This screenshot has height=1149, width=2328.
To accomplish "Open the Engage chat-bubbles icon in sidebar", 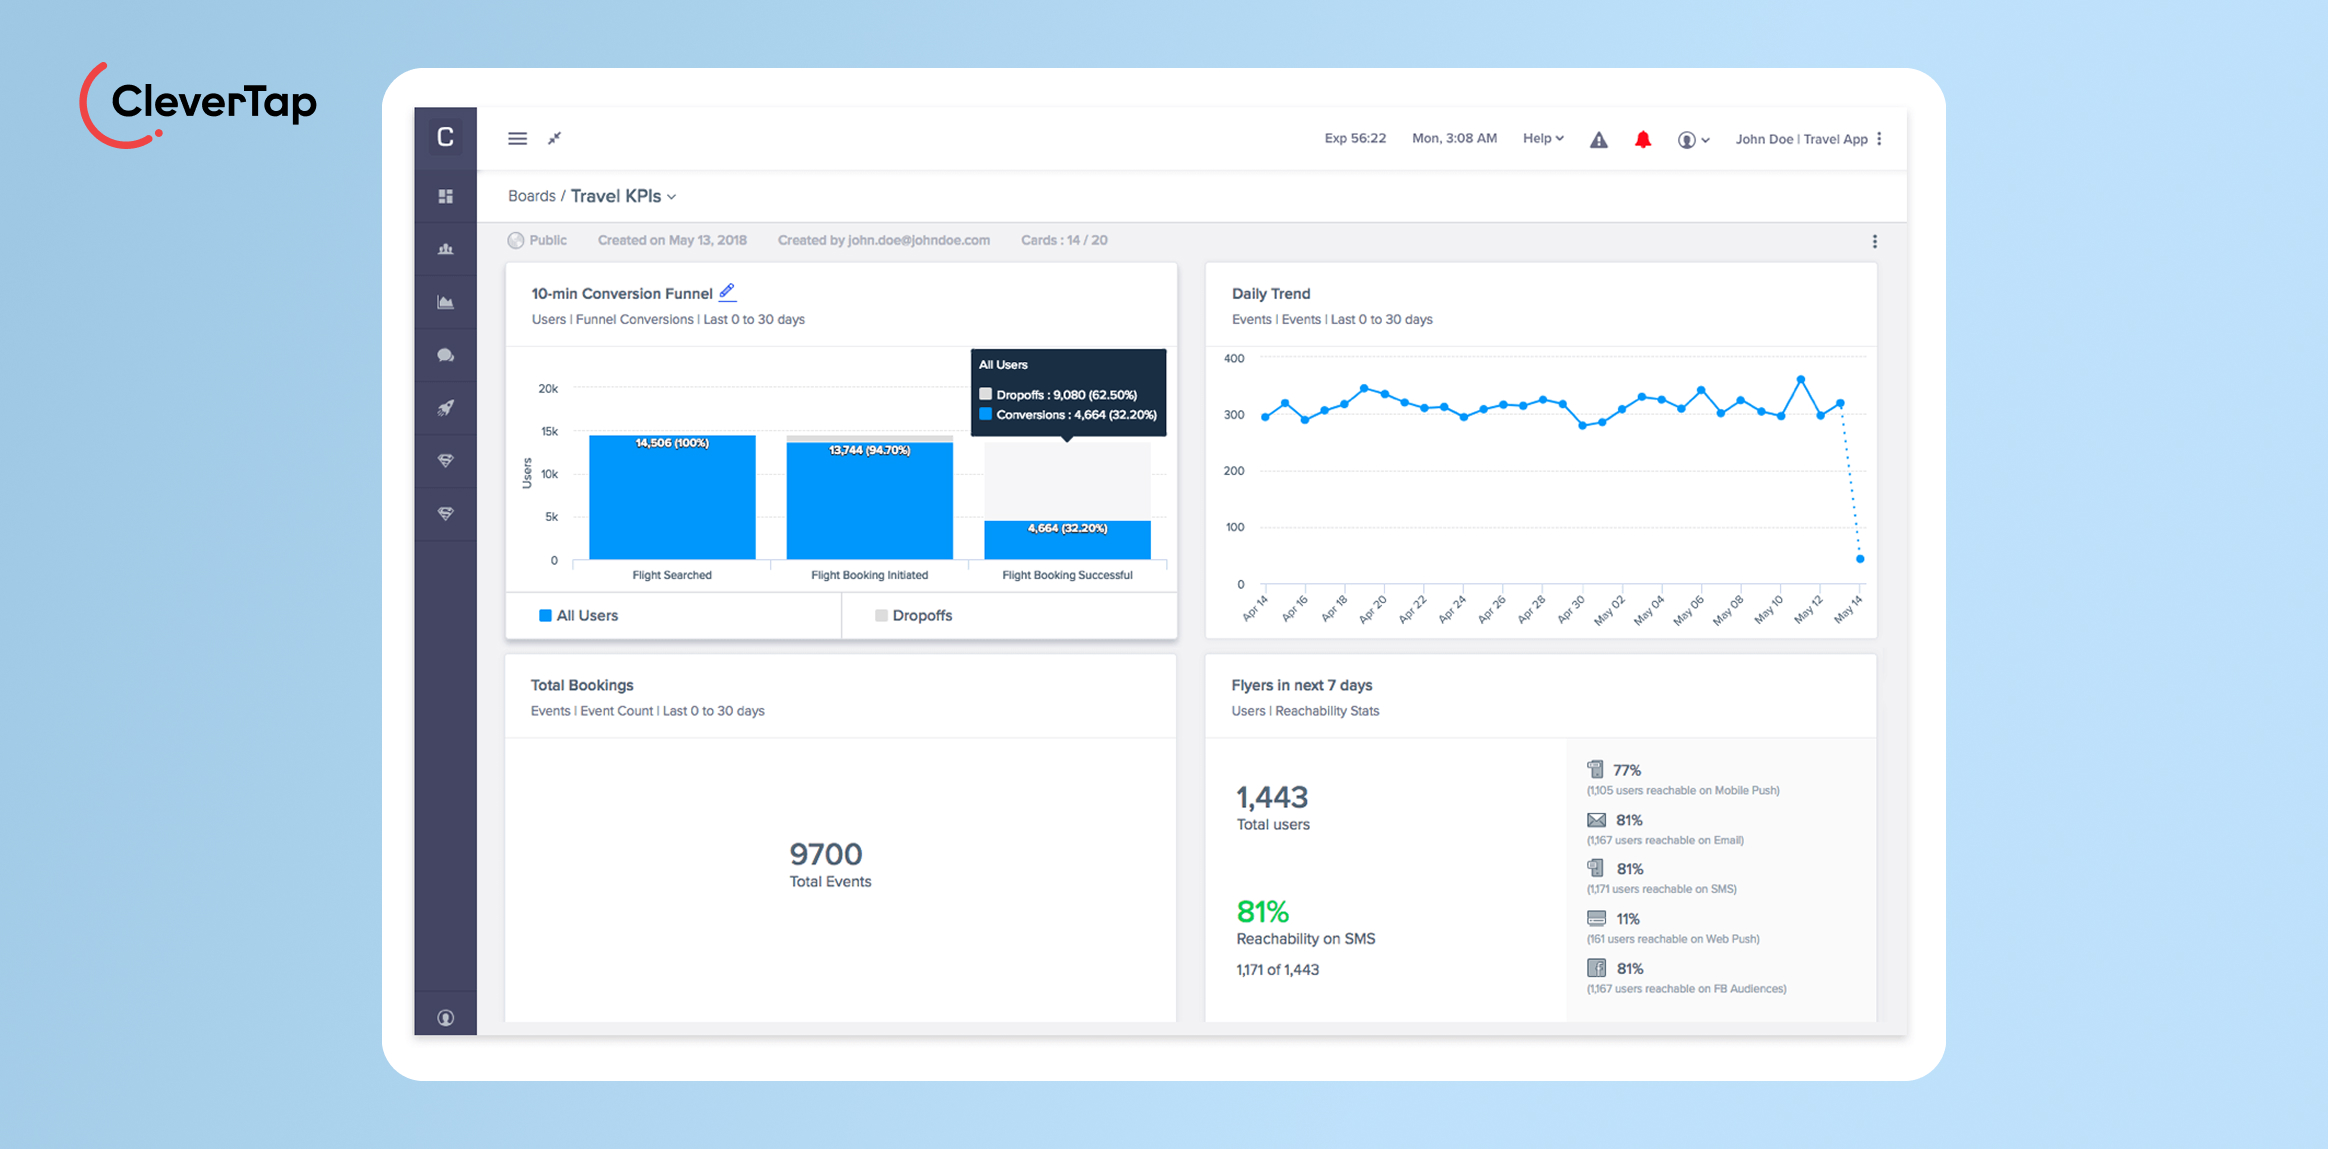I will (446, 355).
